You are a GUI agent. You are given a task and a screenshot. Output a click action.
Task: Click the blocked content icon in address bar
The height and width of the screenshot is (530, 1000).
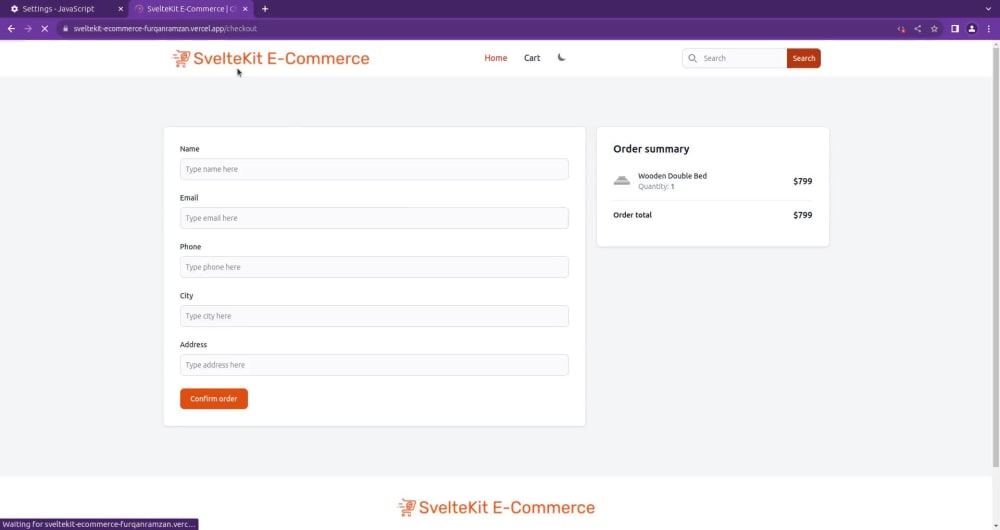point(901,29)
